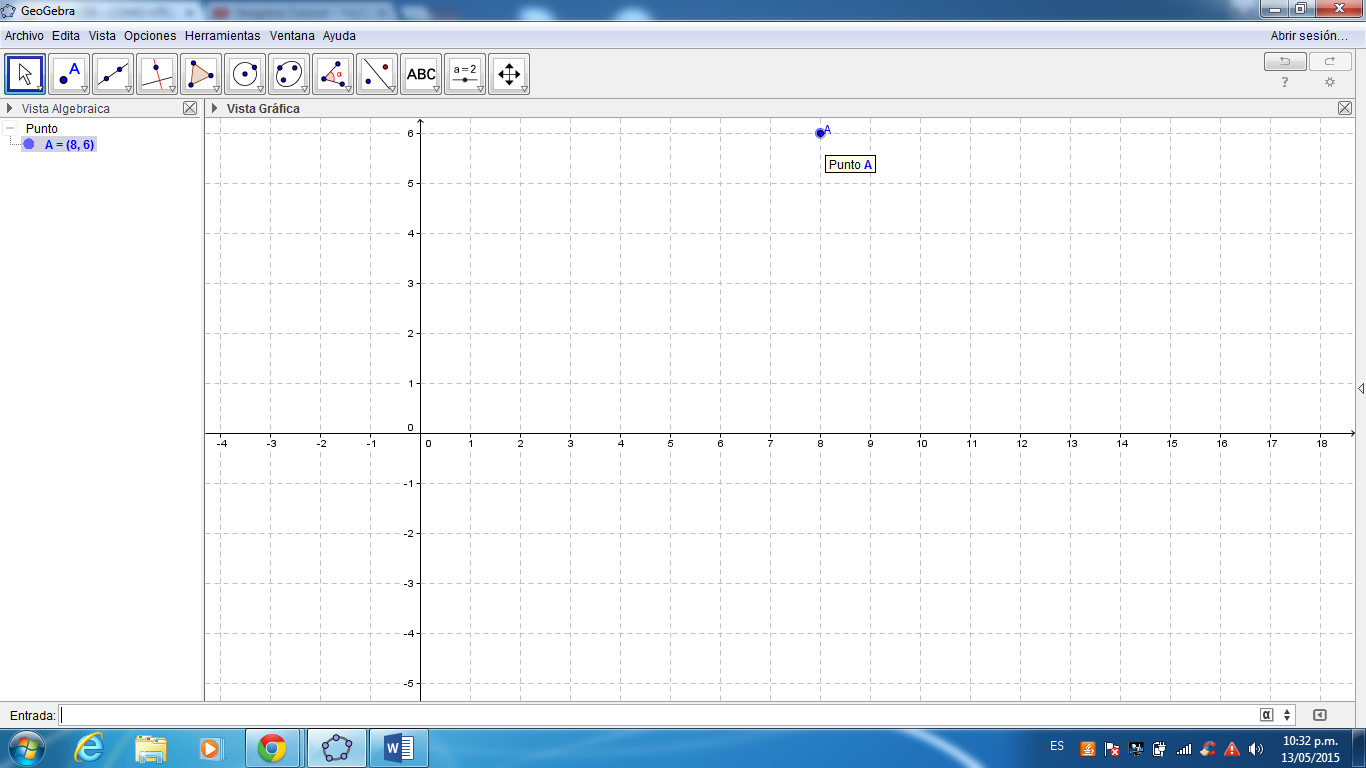Screen dimensions: 1366x768
Task: Open the graphics view settings gear
Action: [x=1329, y=82]
